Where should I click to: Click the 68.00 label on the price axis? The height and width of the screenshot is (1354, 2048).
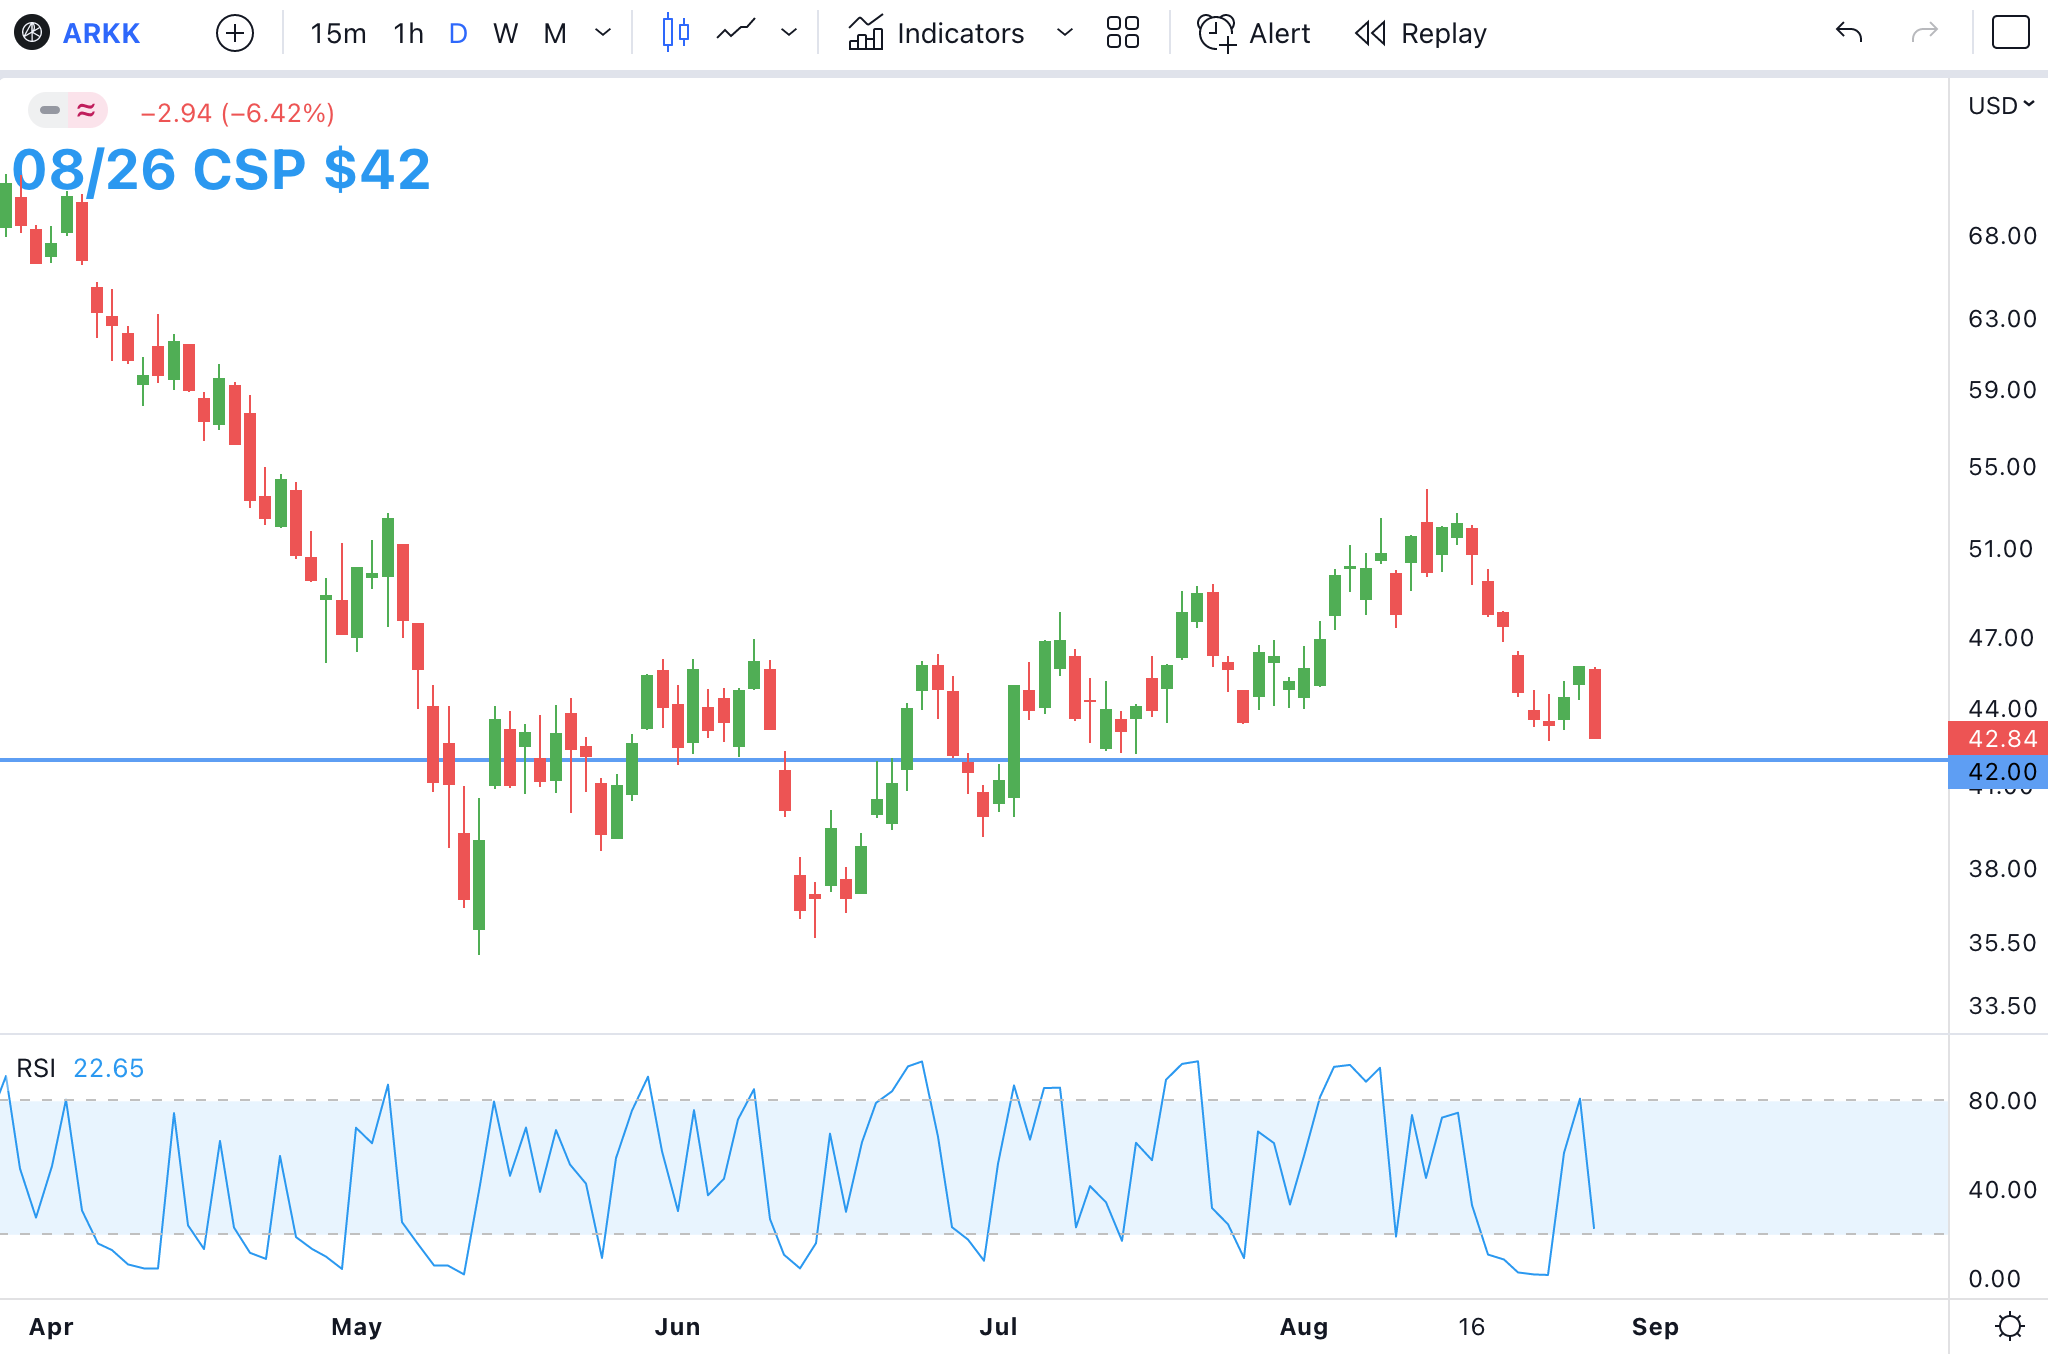tap(2002, 236)
